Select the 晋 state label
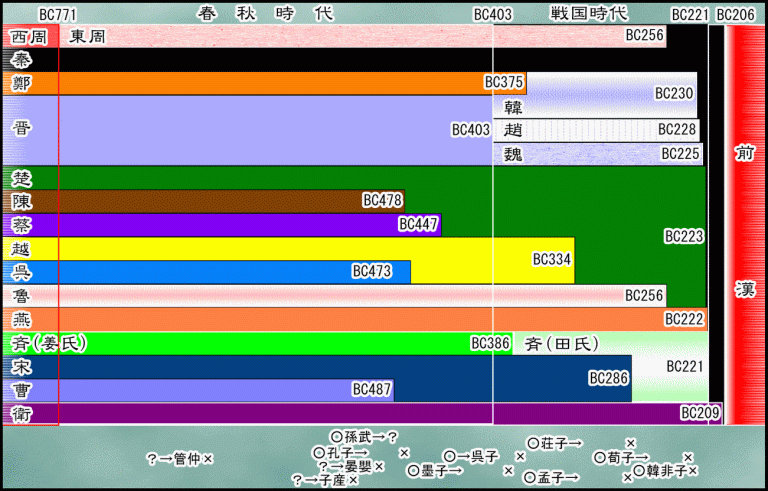Viewport: 768px width, 491px height. coord(22,129)
